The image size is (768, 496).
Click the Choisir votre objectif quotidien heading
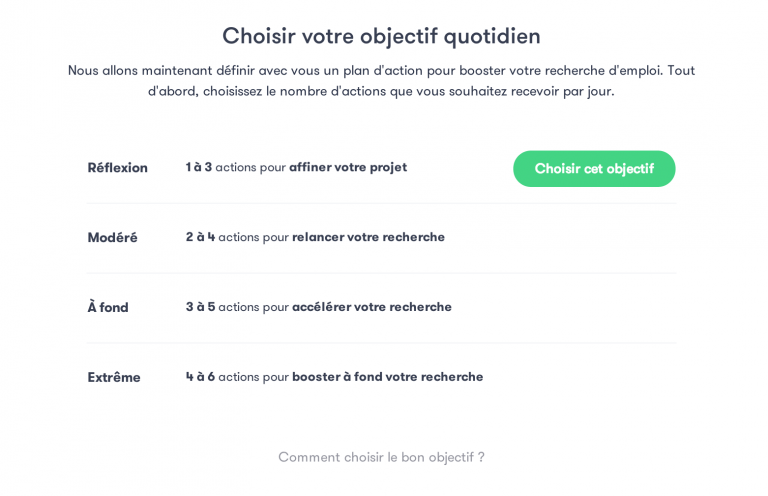click(x=381, y=36)
